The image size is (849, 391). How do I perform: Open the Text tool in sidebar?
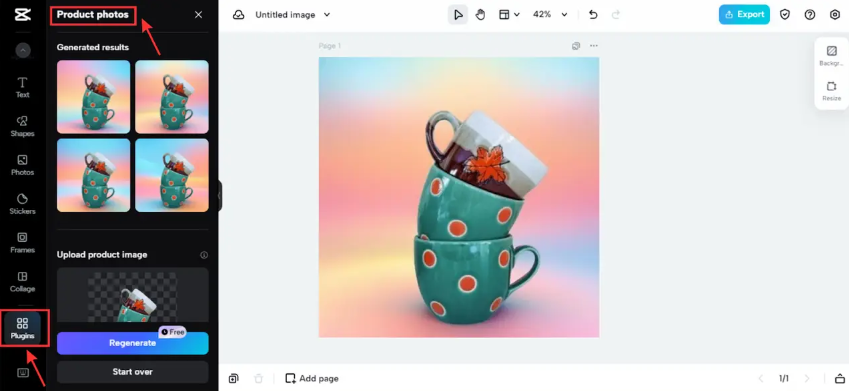pos(22,87)
